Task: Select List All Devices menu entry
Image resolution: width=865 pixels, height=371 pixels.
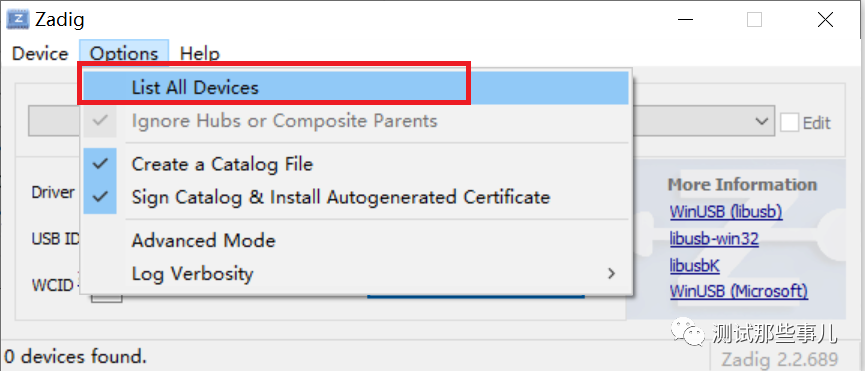Action: 356,88
